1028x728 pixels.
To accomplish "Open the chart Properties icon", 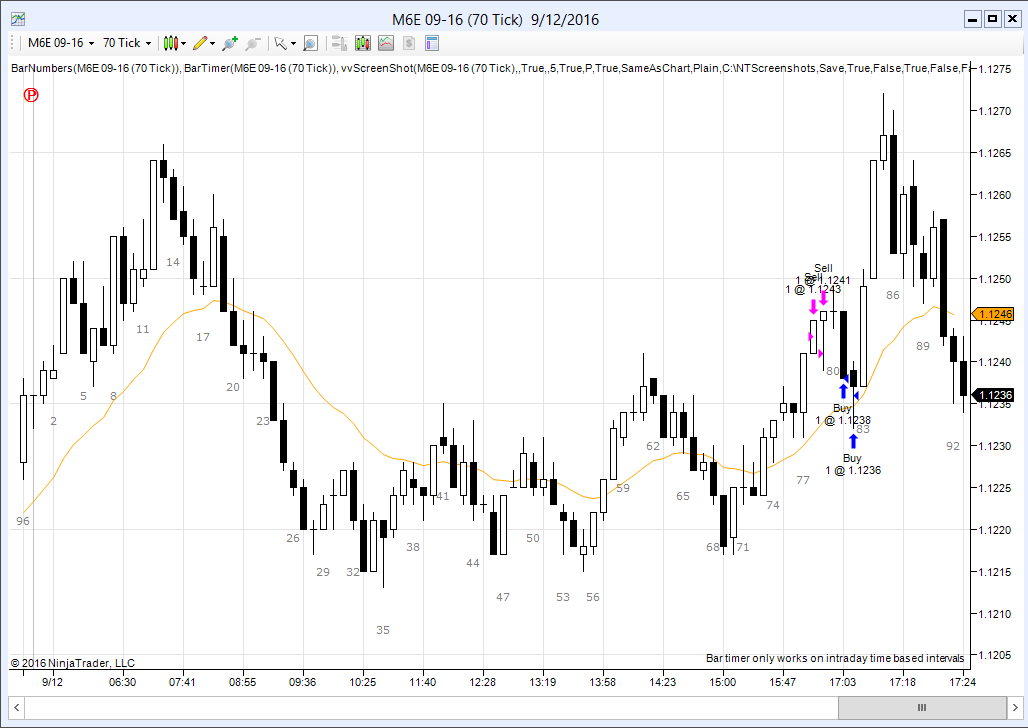I will coord(431,43).
